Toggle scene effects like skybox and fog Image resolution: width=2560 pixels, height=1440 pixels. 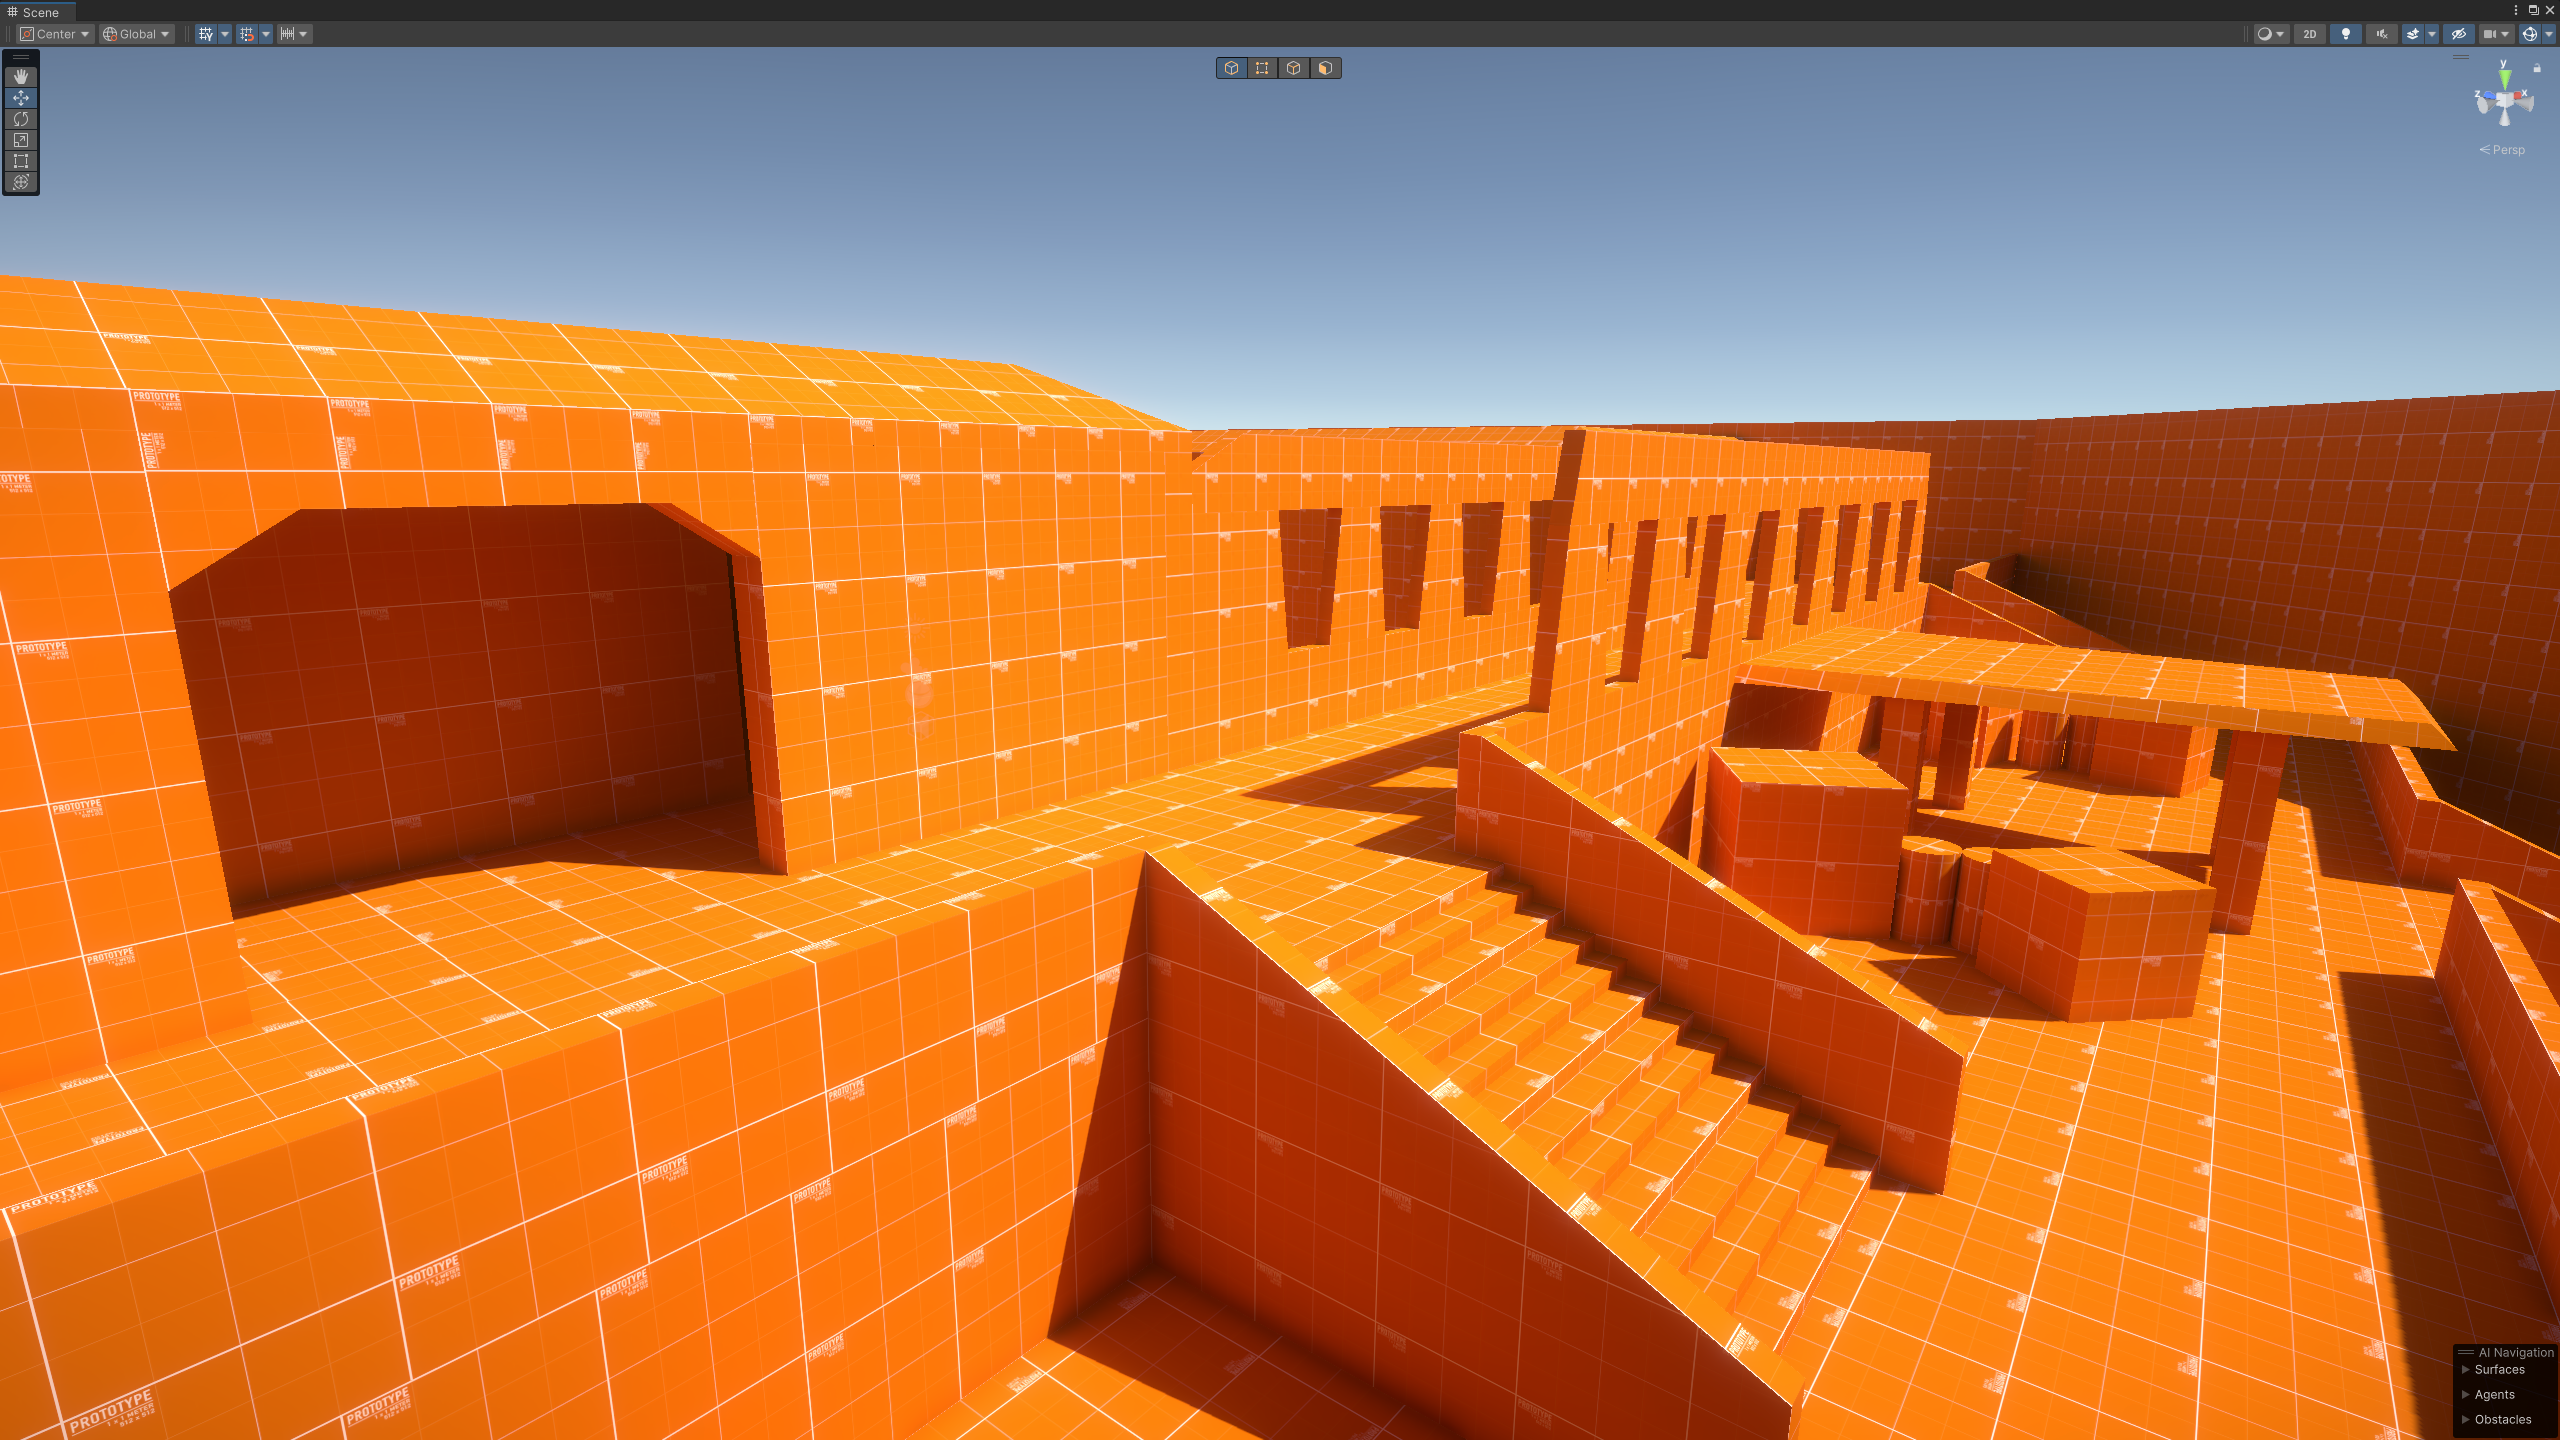2413,34
